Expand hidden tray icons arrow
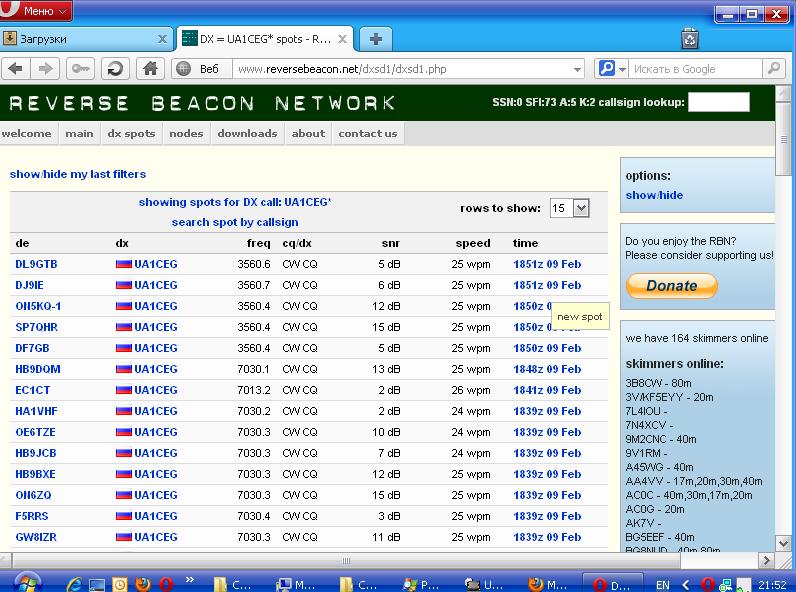This screenshot has height=592, width=796. [x=685, y=585]
